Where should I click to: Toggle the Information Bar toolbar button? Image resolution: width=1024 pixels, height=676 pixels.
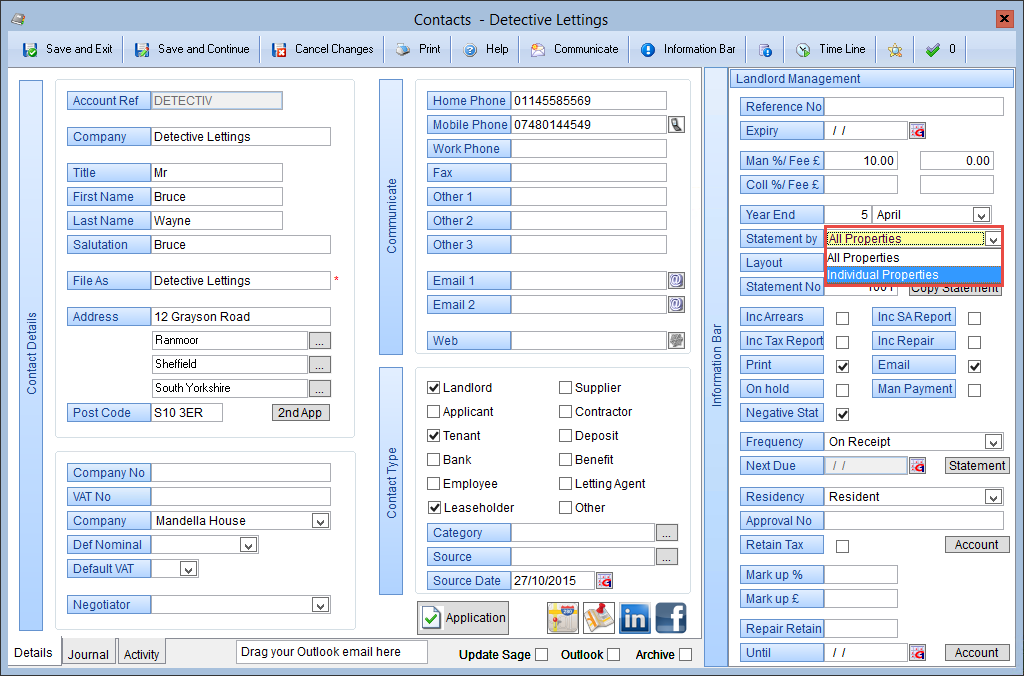tap(688, 49)
